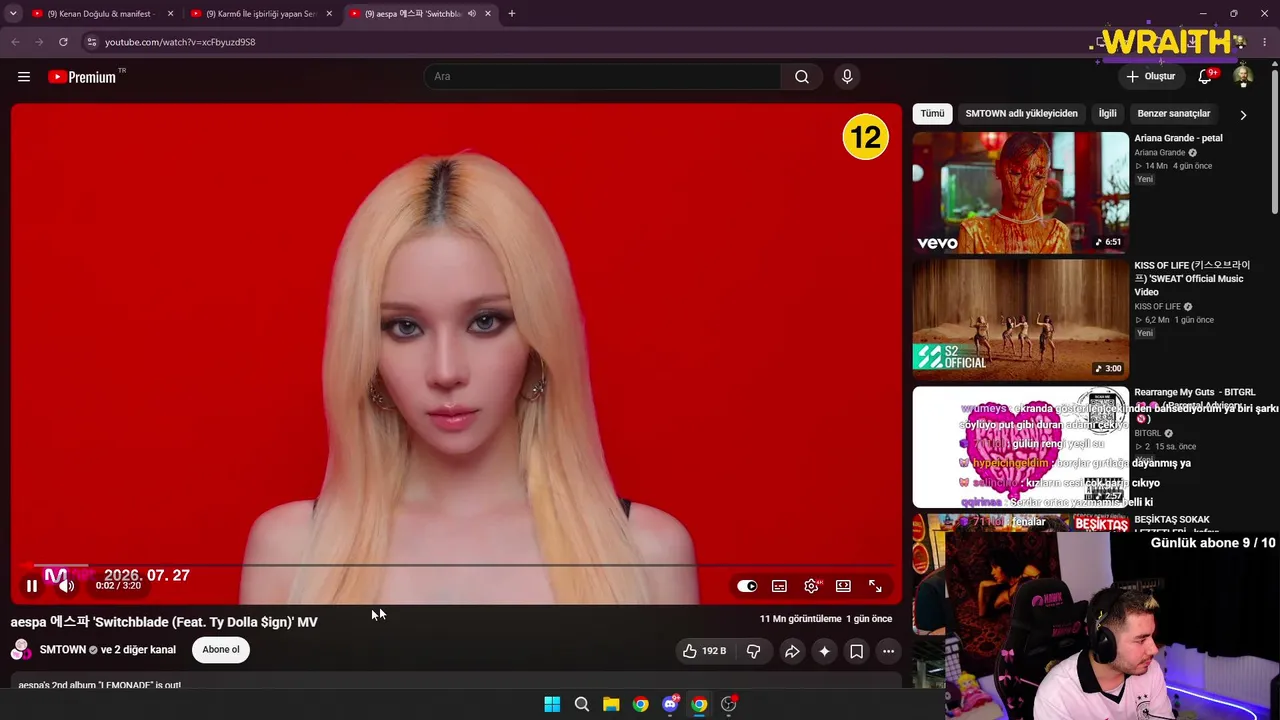
Task: Open the Oluştur create menu
Action: click(1150, 77)
